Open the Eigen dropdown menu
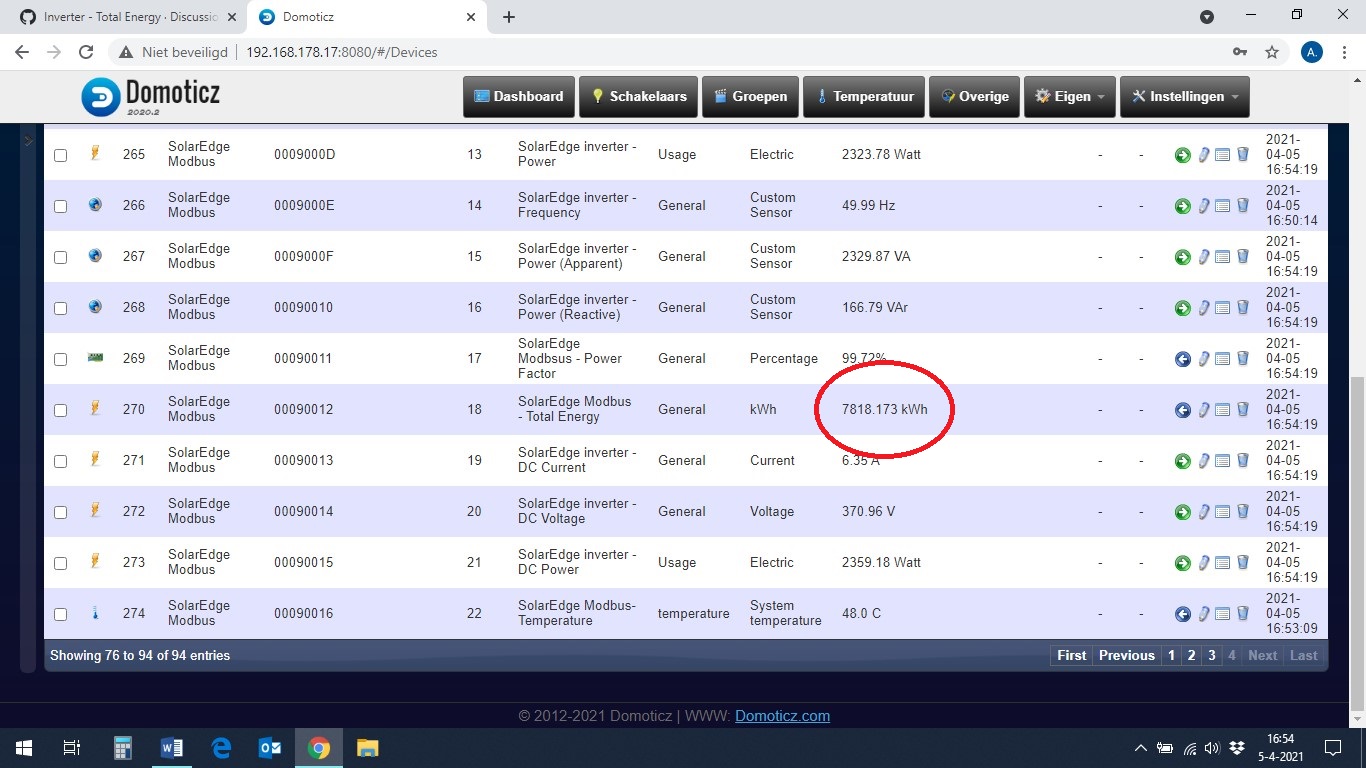Screen dimensions: 1366x768 point(1070,97)
